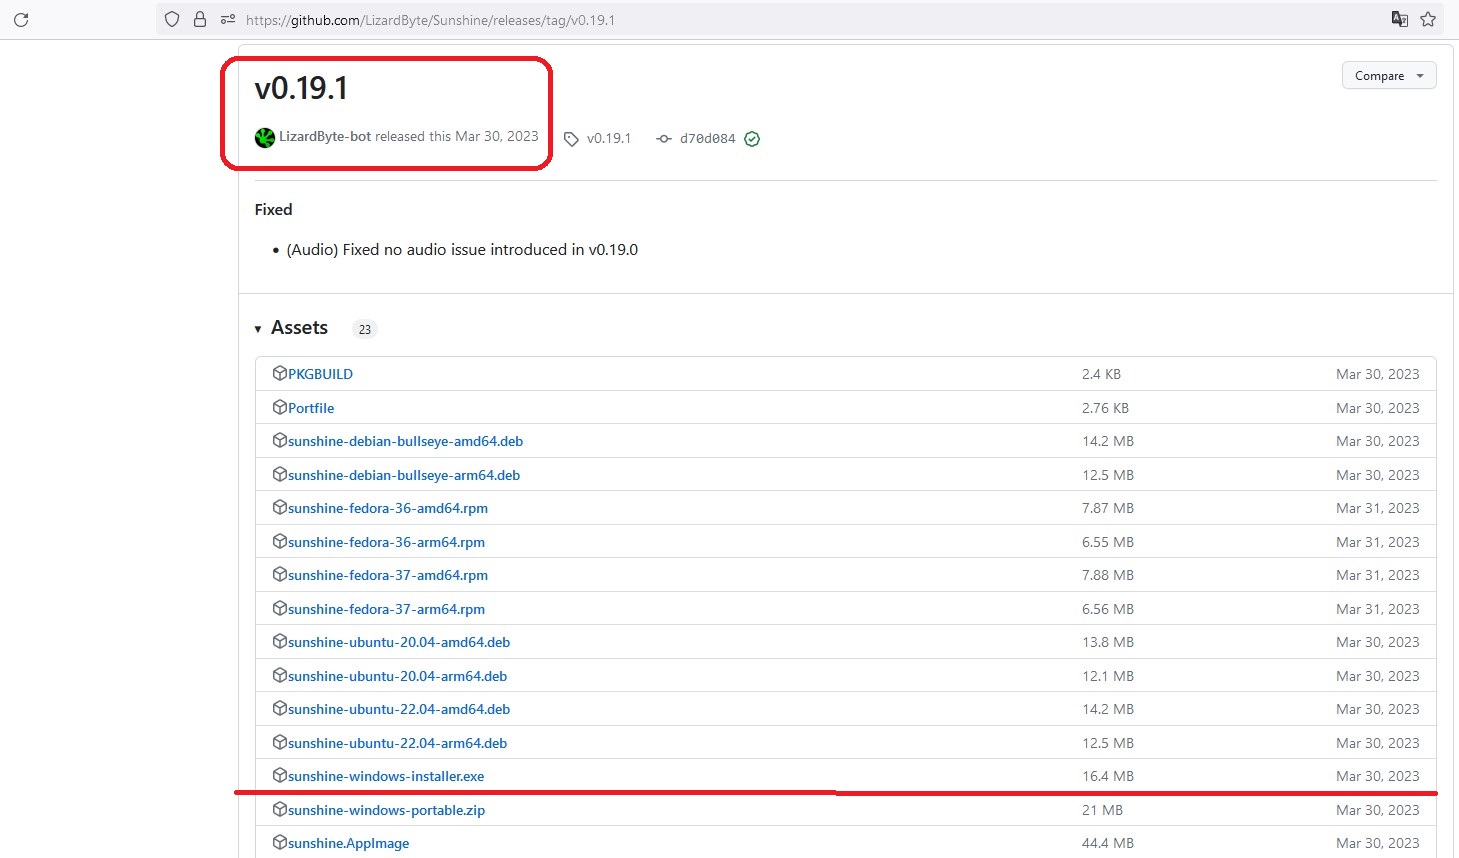Click package icon for sunshine-ubuntu-20.04-amd64.deb
This screenshot has width=1459, height=858.
[280, 641]
